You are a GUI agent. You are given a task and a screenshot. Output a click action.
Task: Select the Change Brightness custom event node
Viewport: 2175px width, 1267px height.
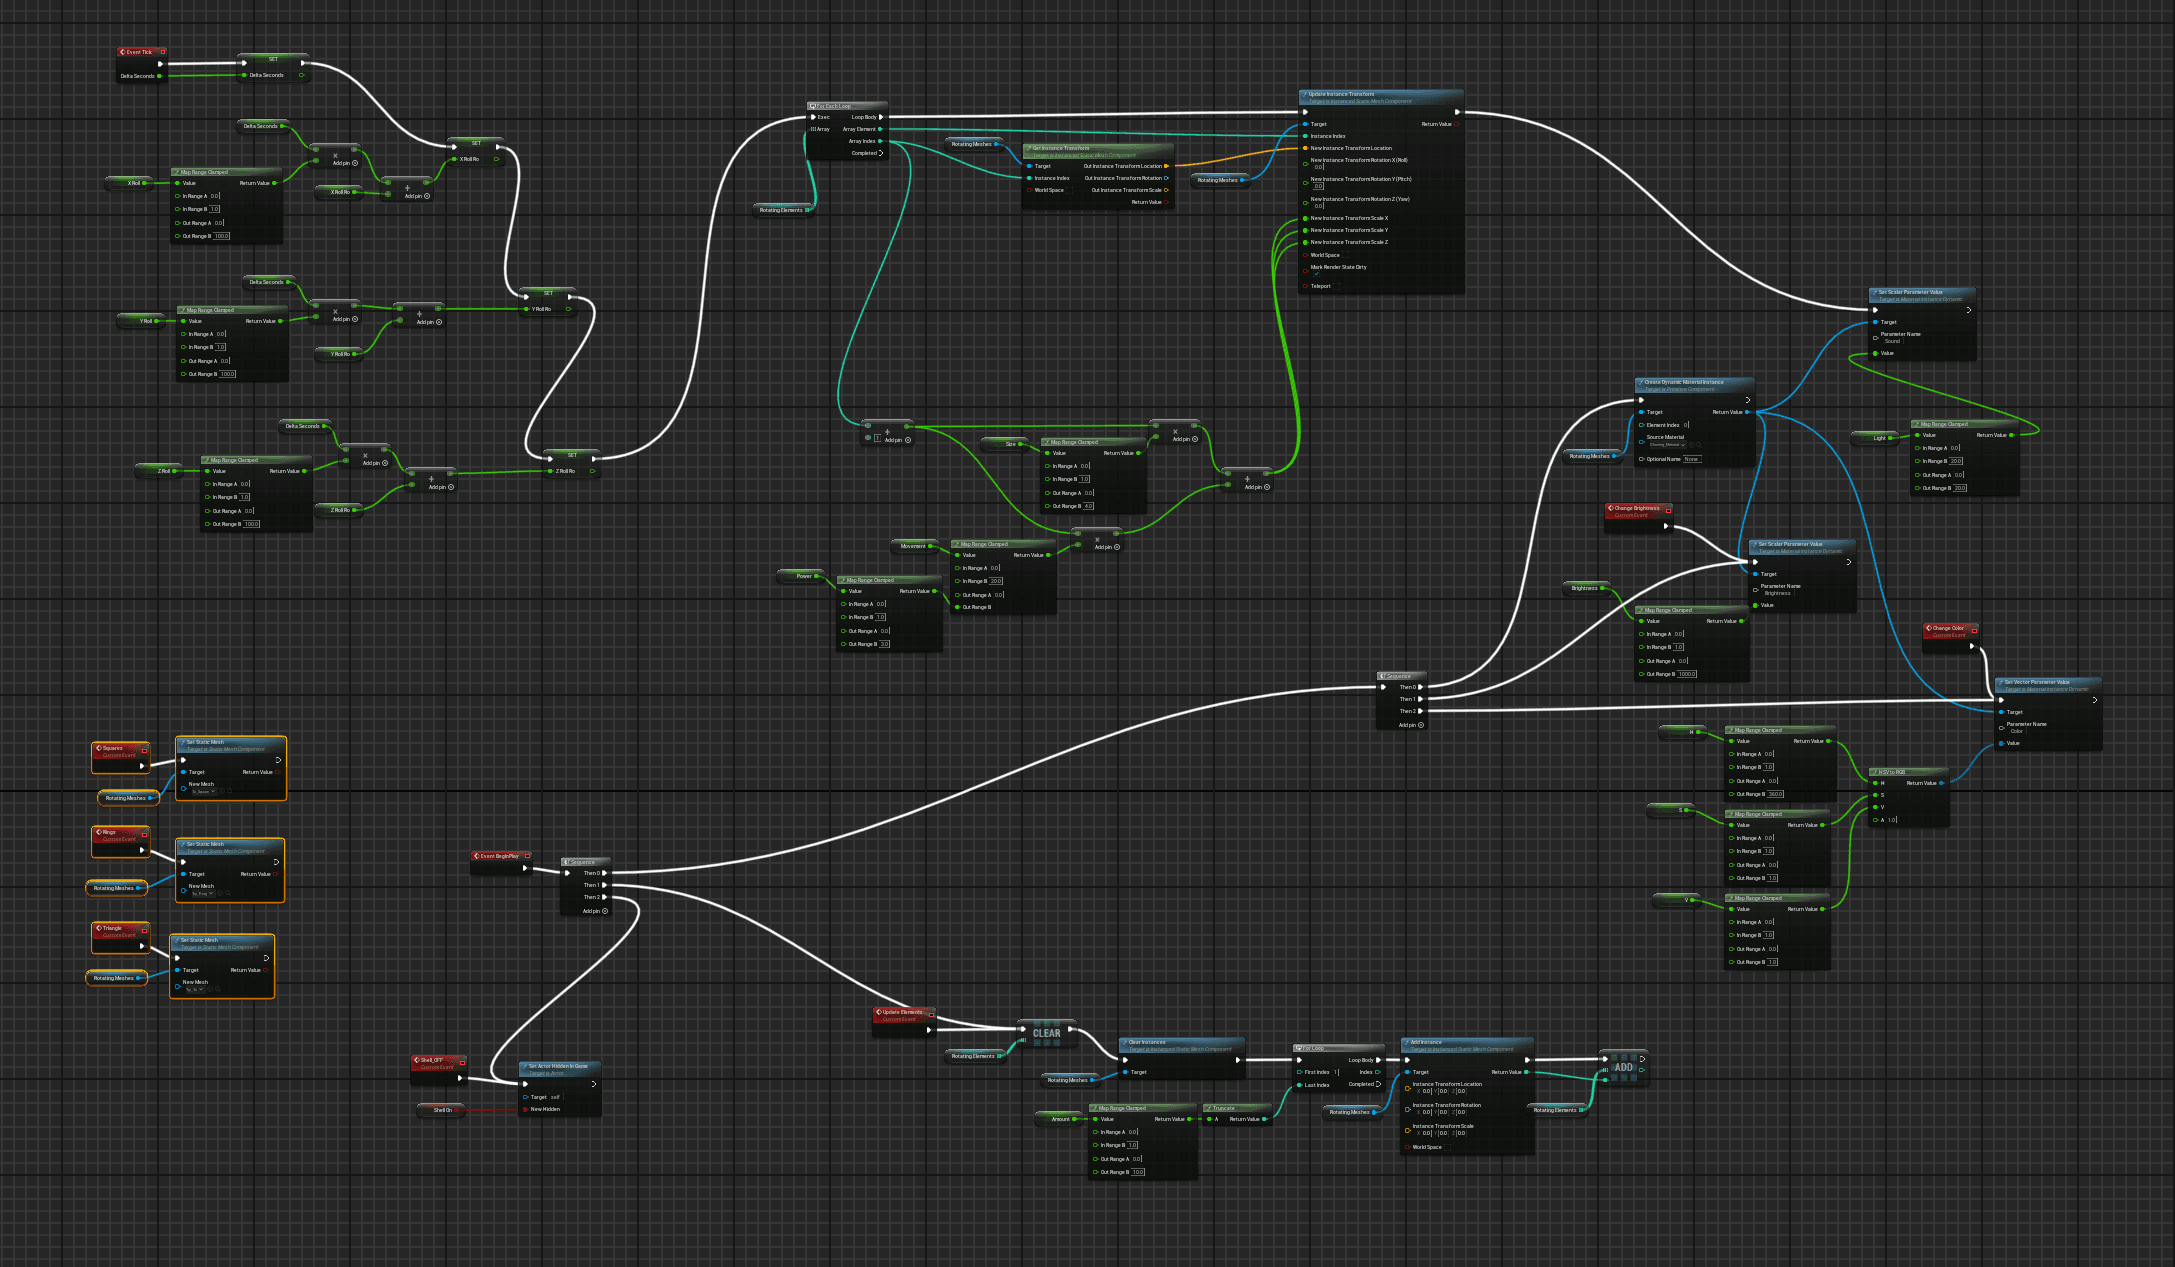tap(1636, 508)
